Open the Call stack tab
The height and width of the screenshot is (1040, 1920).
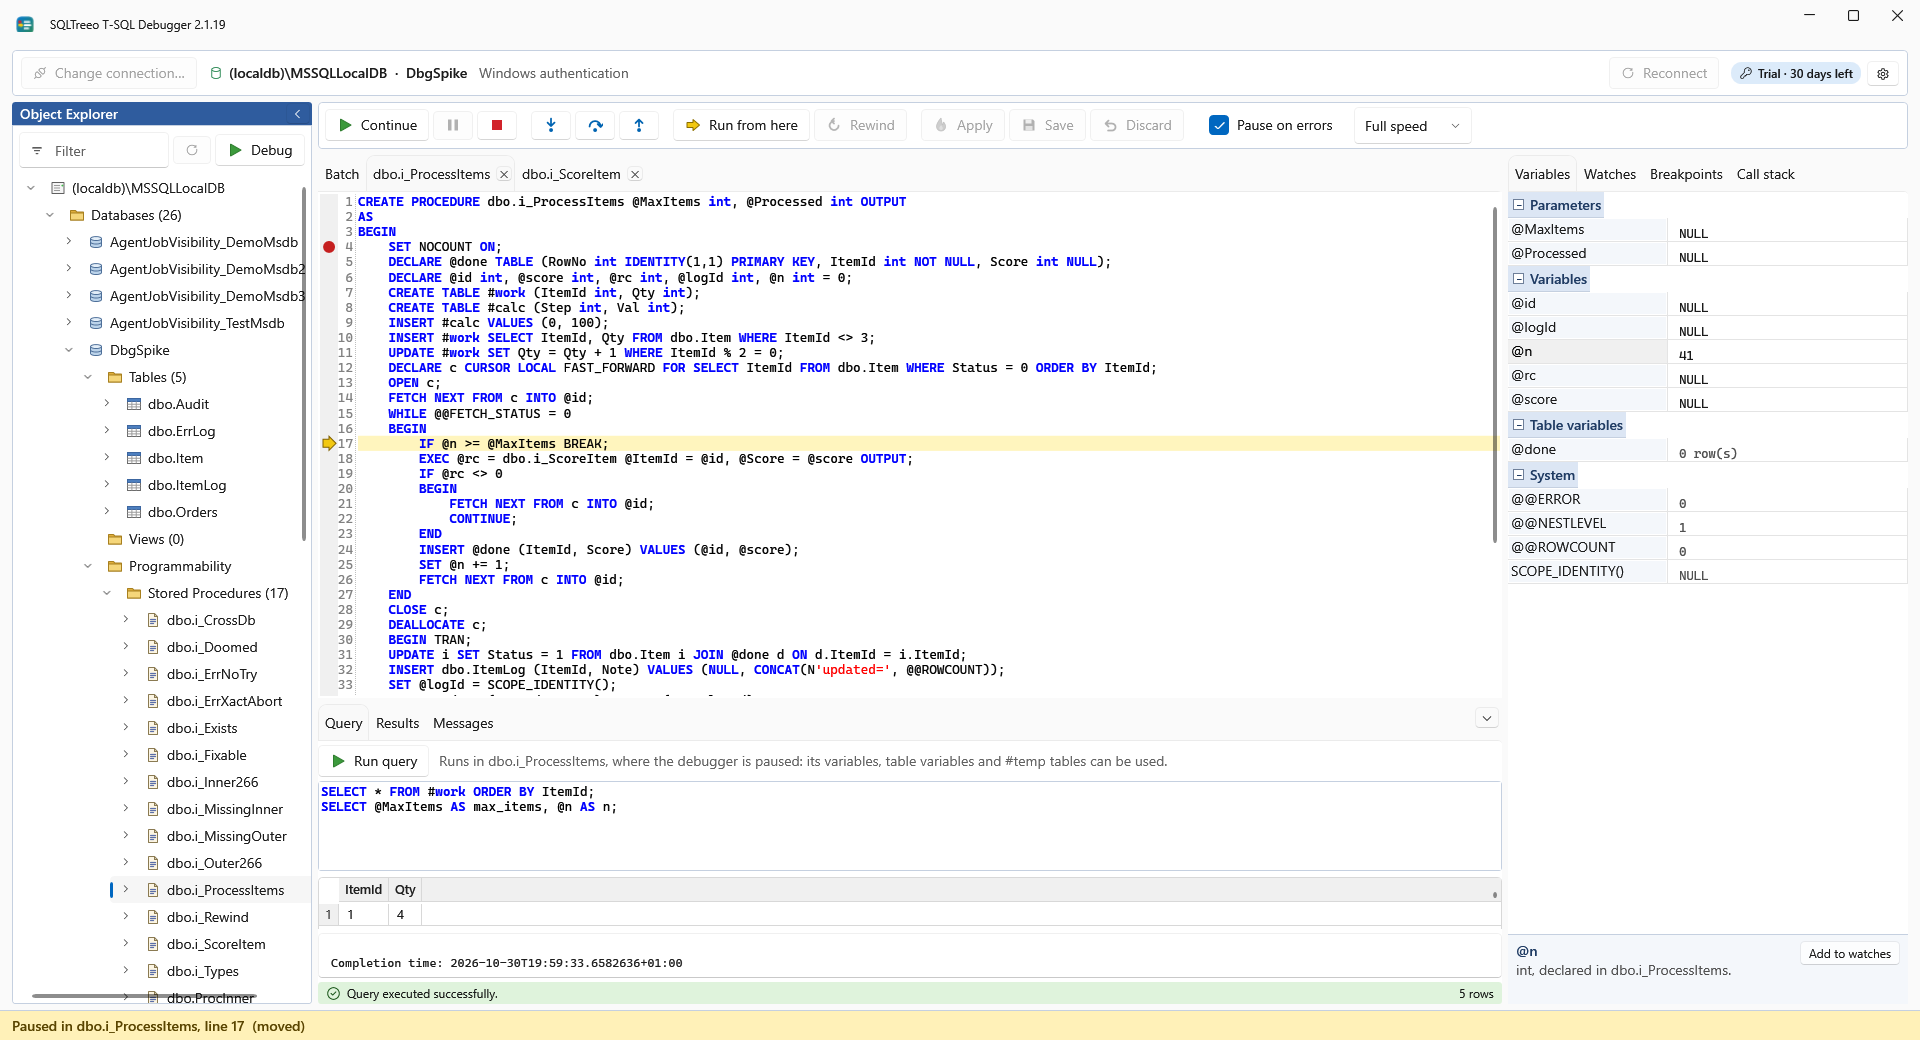coord(1765,174)
